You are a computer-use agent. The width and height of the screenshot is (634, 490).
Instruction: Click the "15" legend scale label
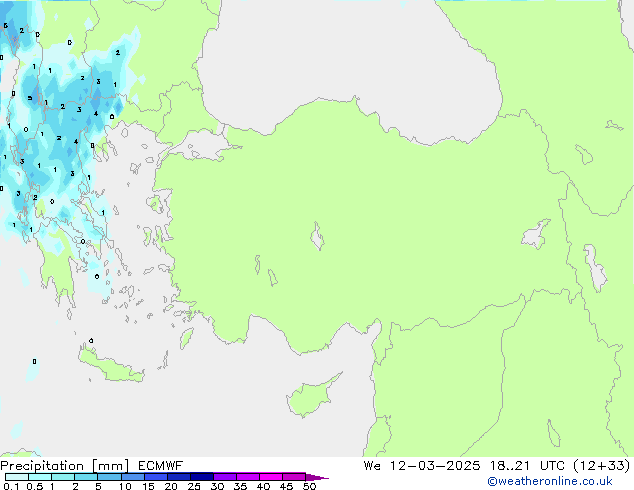(x=148, y=486)
